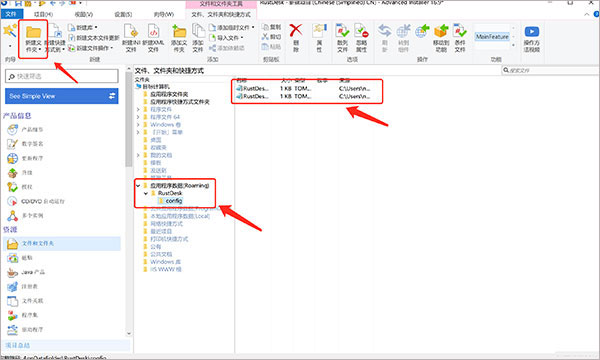
Task: Expand the Program Files 64 tree folder
Action: coord(138,117)
